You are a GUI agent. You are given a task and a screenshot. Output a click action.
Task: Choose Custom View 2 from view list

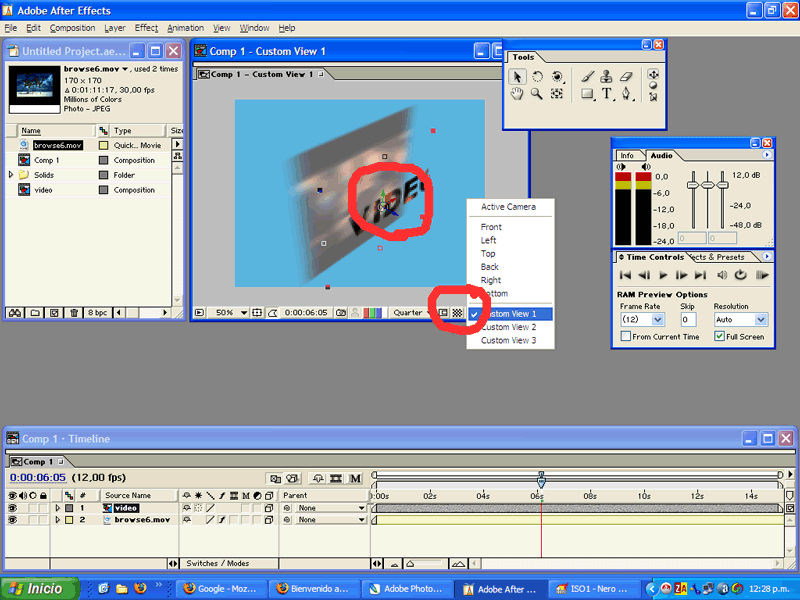(508, 327)
